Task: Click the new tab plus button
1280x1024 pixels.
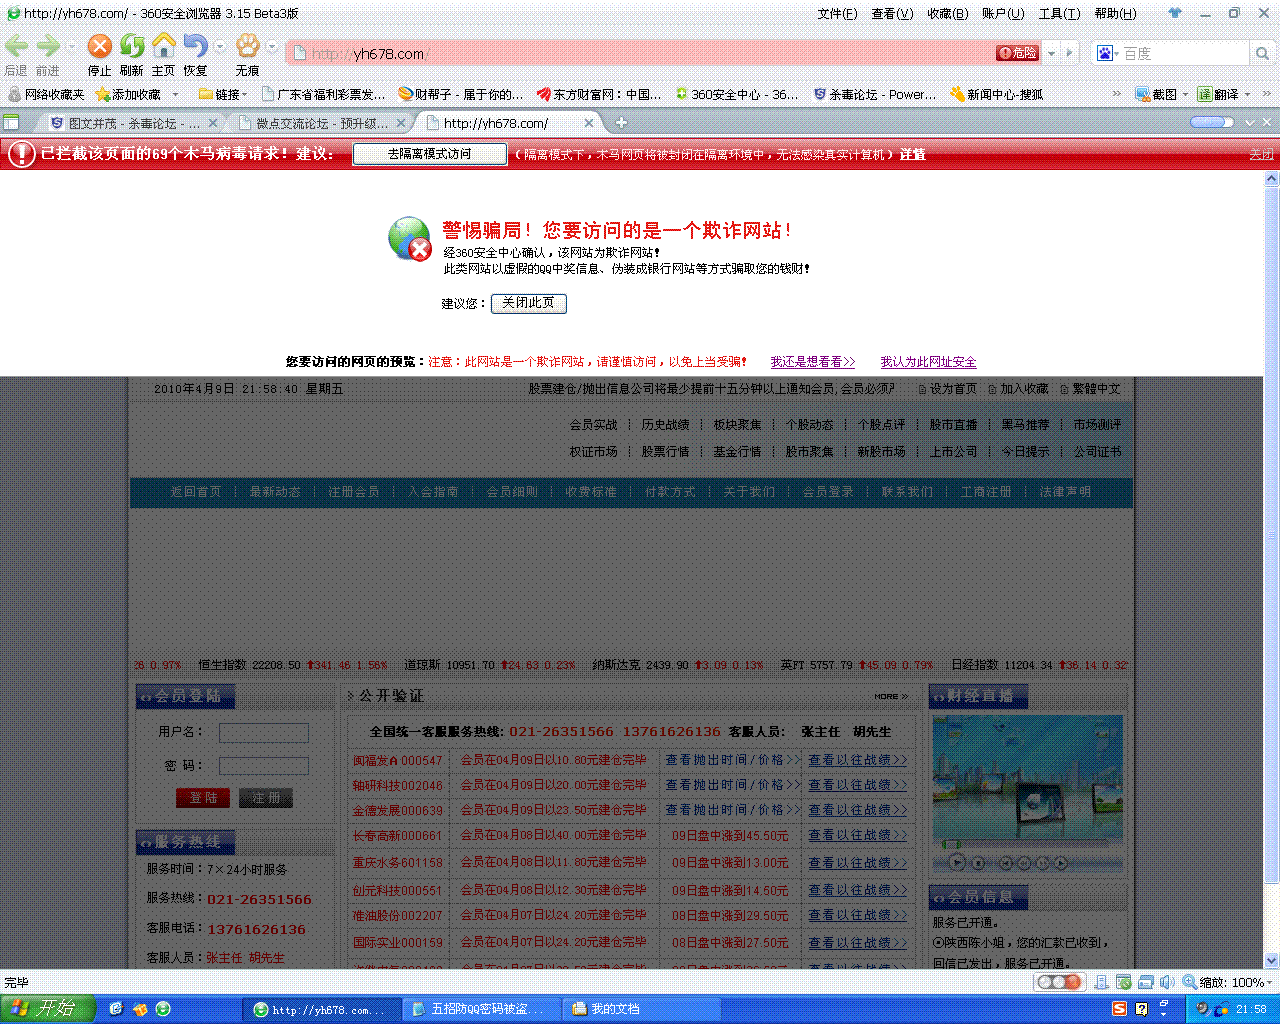Action: (x=621, y=123)
